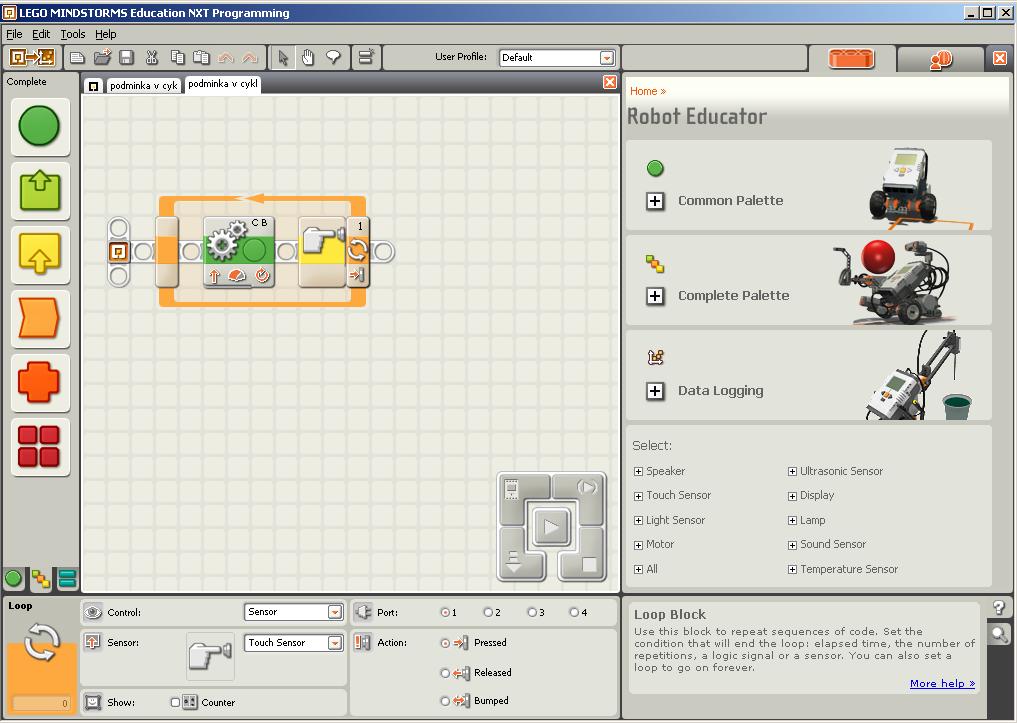Screen dimensions: 1017x723
Task: Select the Comment speech bubble tool
Action: point(333,58)
